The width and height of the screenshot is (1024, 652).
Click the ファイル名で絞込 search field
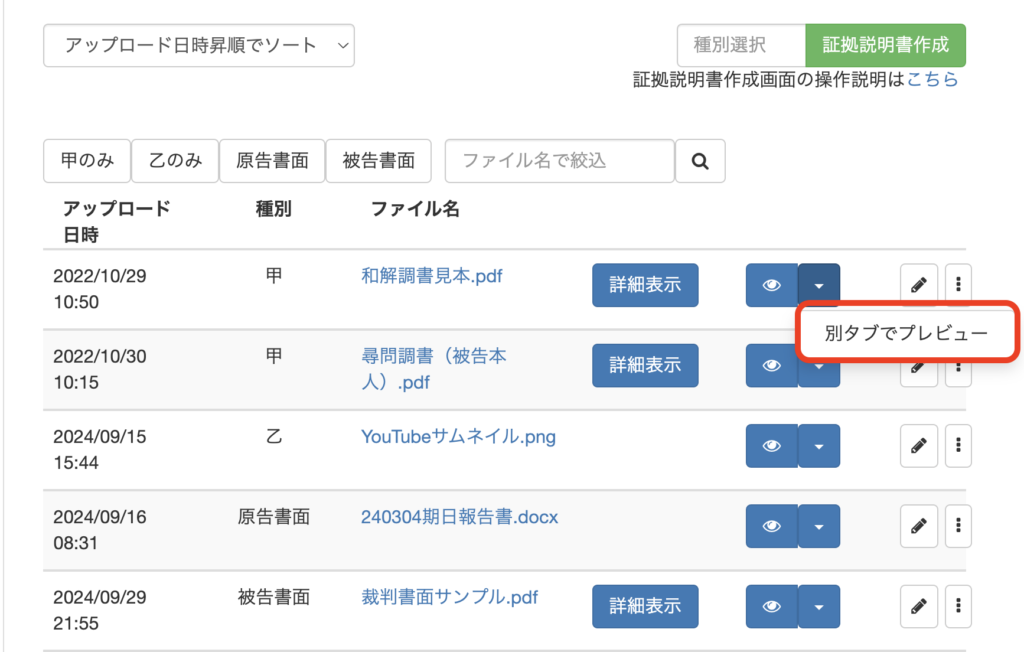(x=560, y=161)
